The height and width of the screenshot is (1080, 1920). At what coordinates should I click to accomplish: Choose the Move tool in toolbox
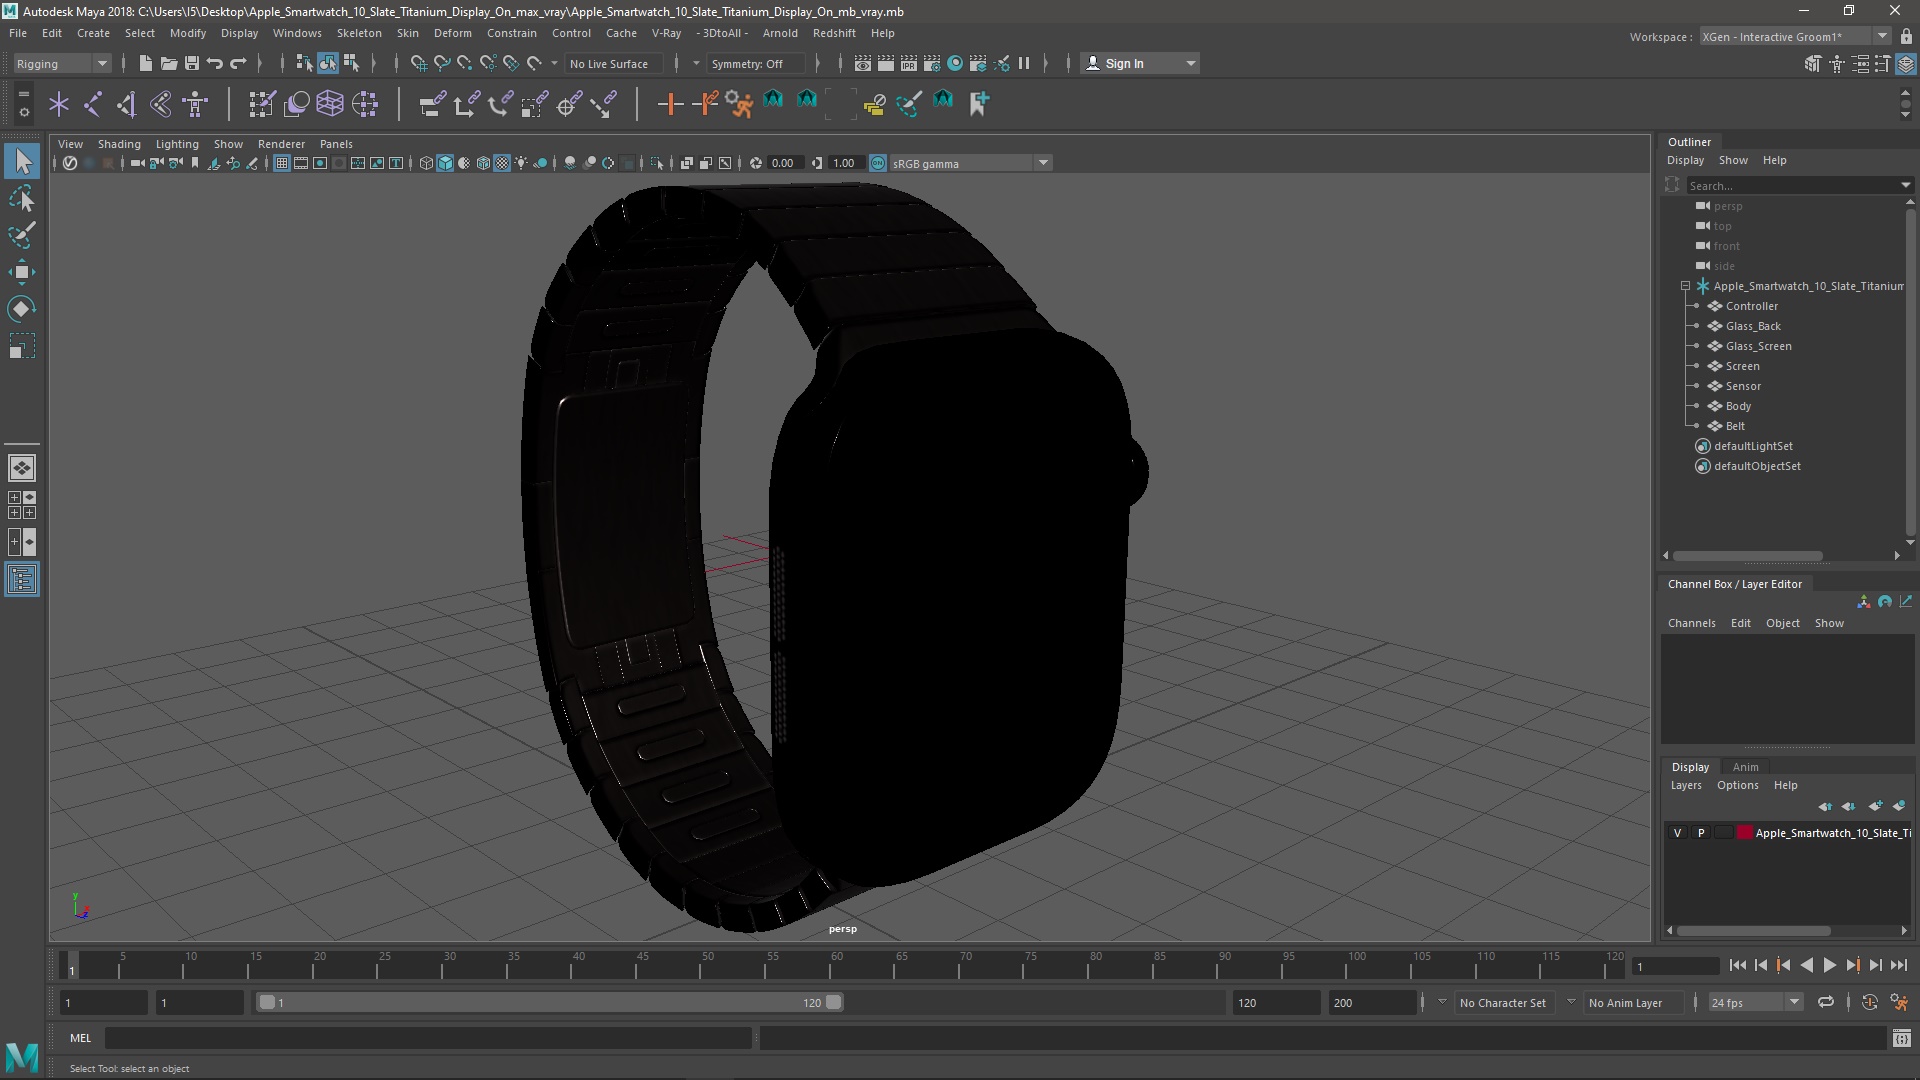pos(22,272)
